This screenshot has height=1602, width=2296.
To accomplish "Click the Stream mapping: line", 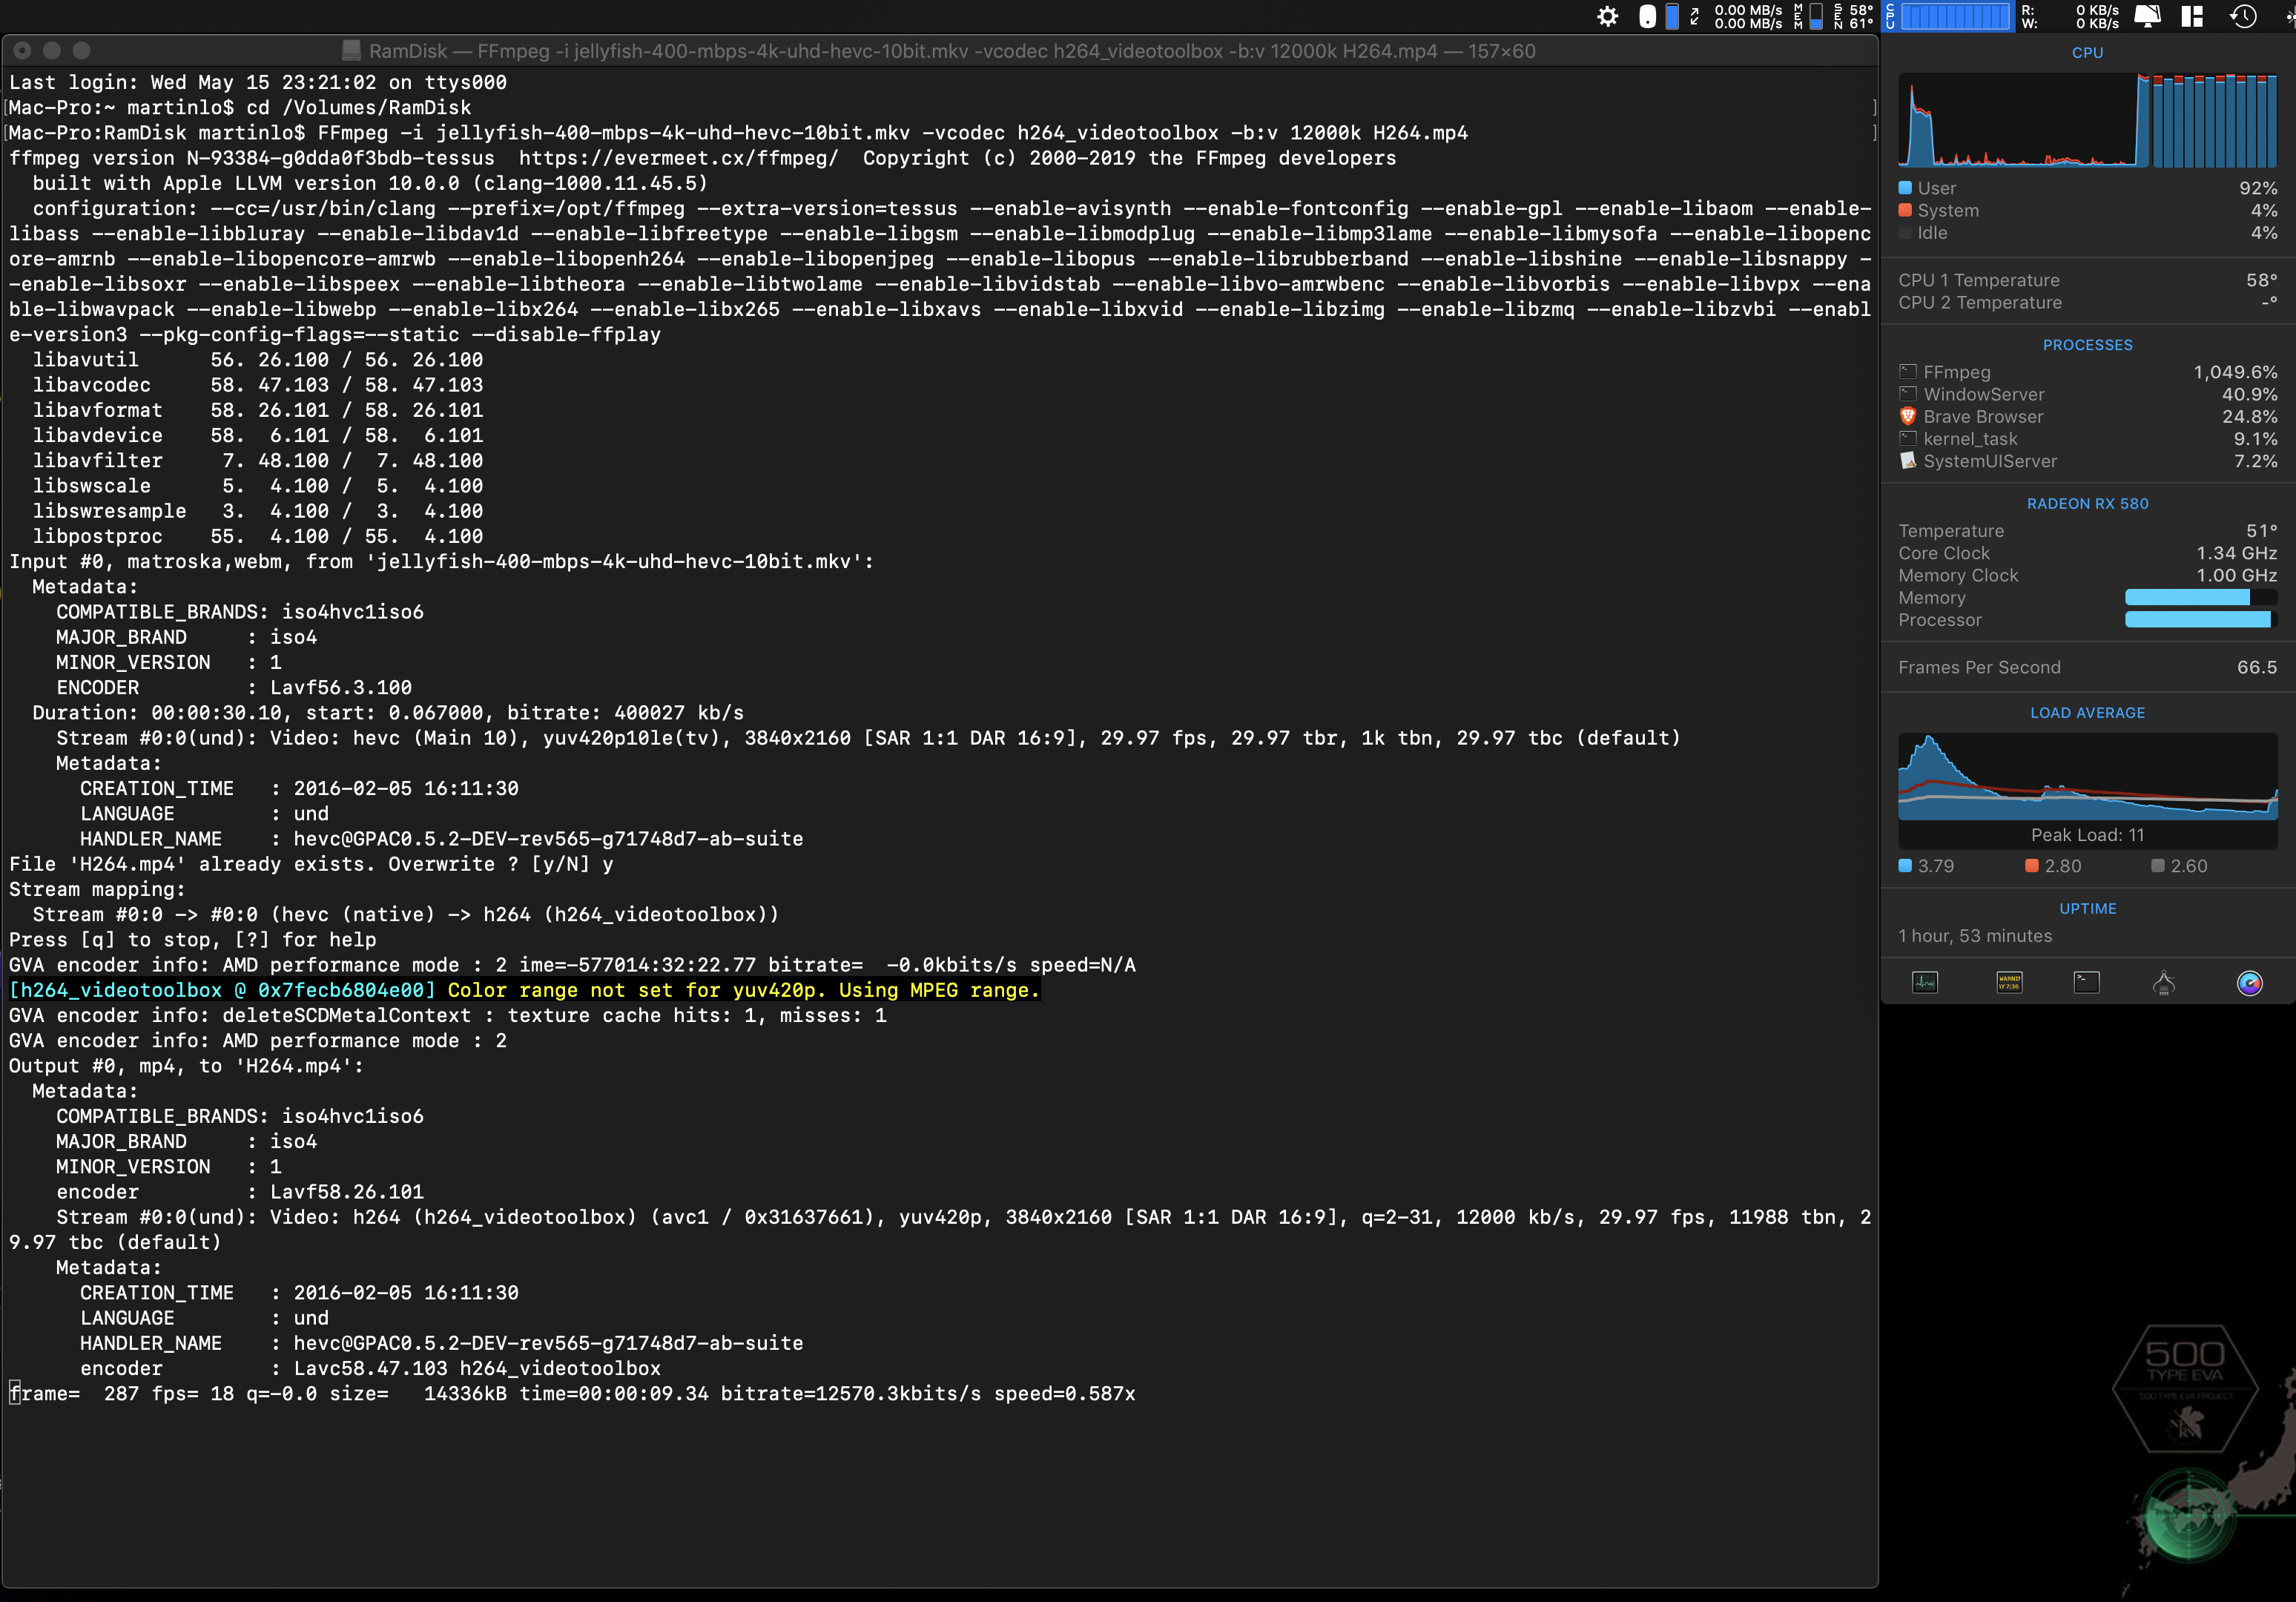I will pyautogui.click(x=97, y=889).
